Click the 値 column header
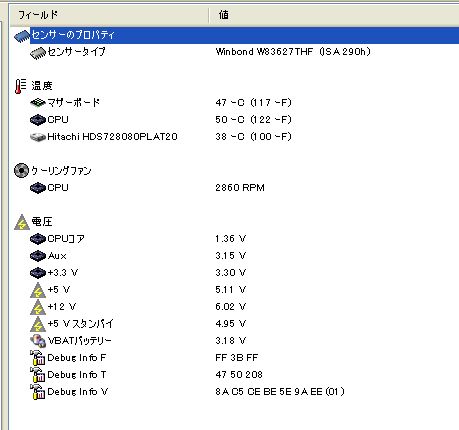 [x=334, y=15]
